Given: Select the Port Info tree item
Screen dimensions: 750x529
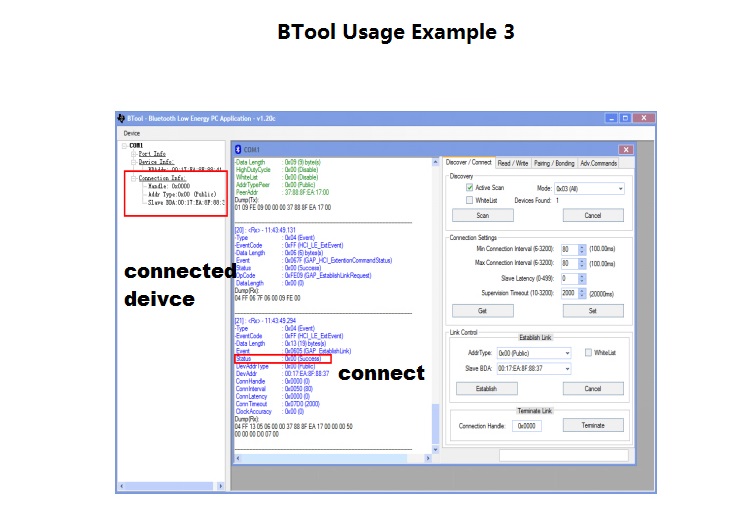Looking at the screenshot, I should point(152,154).
